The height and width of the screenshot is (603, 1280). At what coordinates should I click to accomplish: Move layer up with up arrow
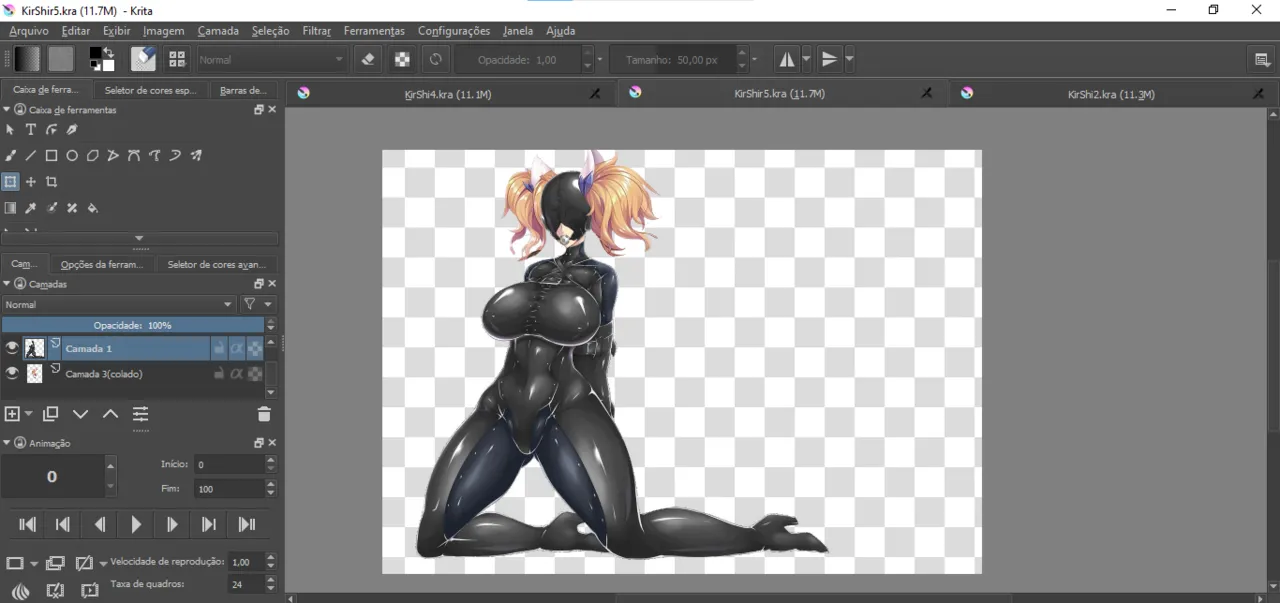[110, 414]
